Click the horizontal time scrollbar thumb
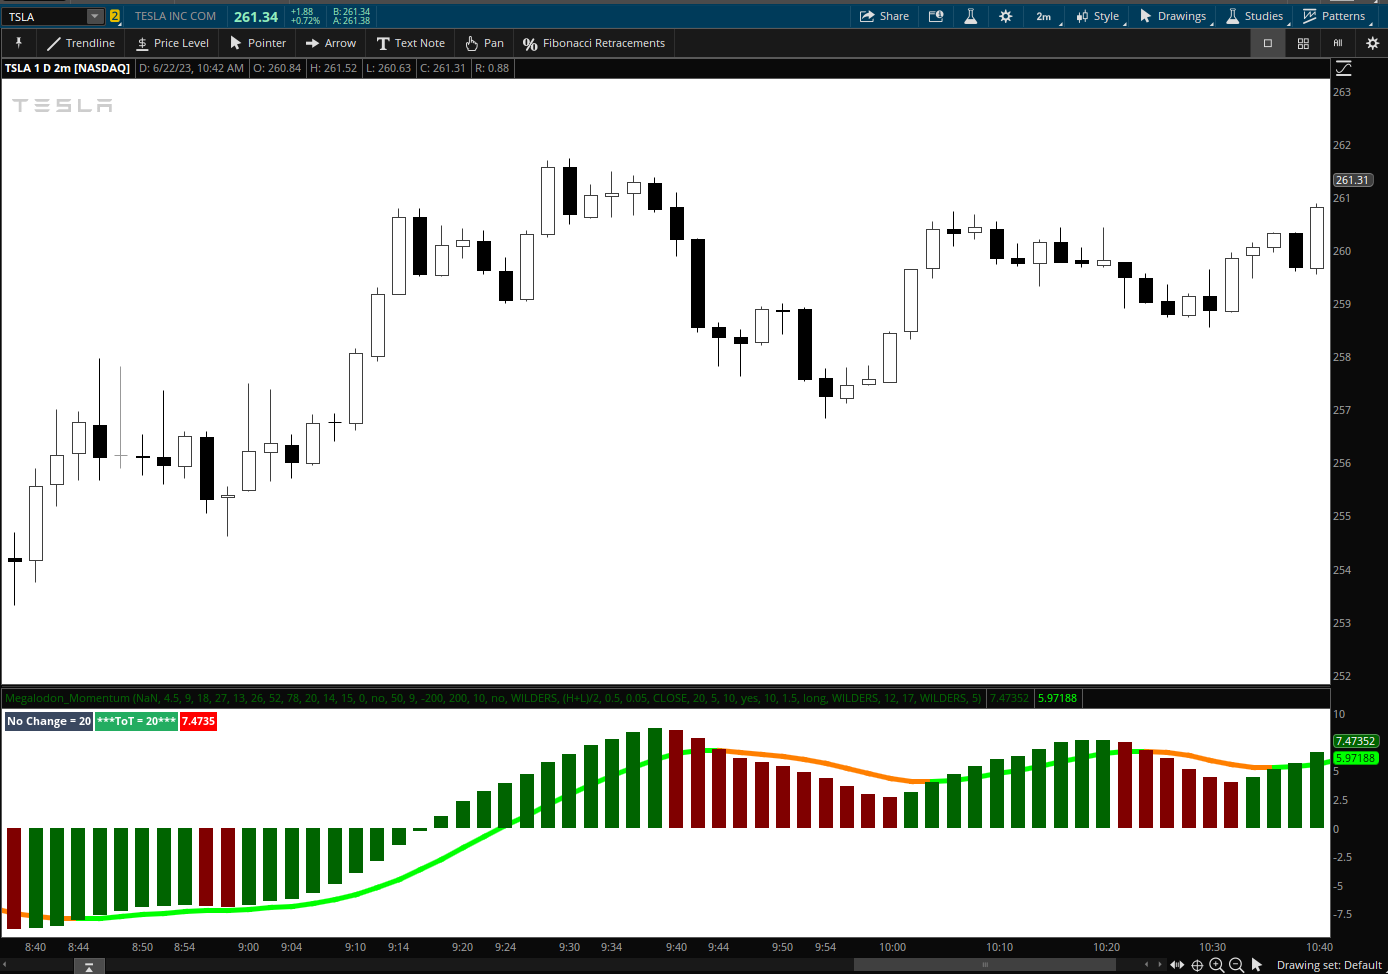 pos(985,965)
